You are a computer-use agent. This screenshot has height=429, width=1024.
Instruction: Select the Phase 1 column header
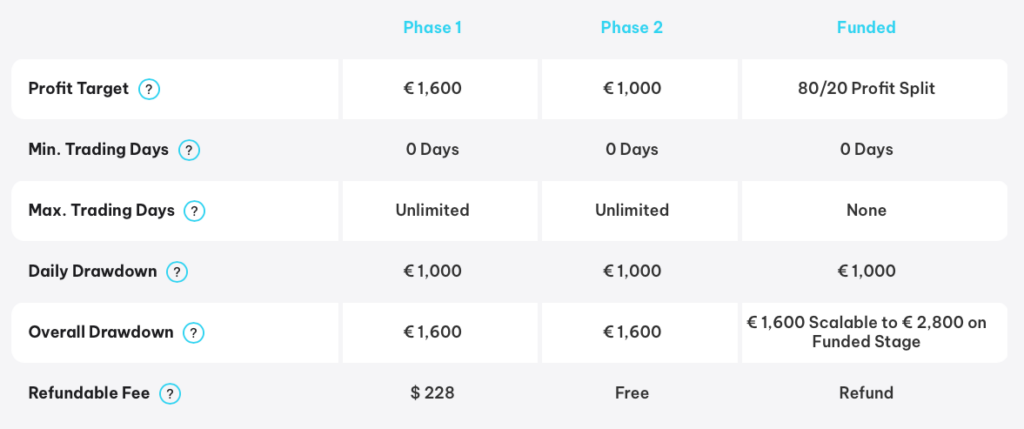click(x=432, y=27)
